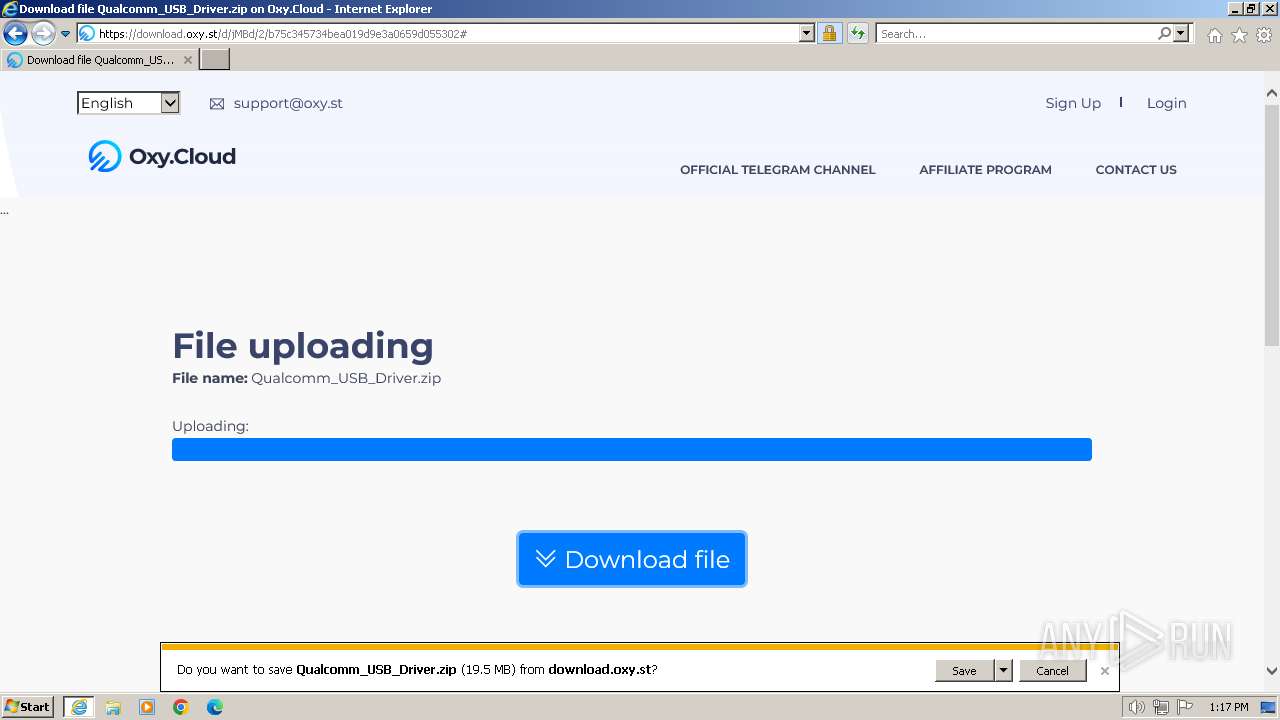Open the Home page icon
1280x720 pixels.
pyautogui.click(x=1214, y=35)
